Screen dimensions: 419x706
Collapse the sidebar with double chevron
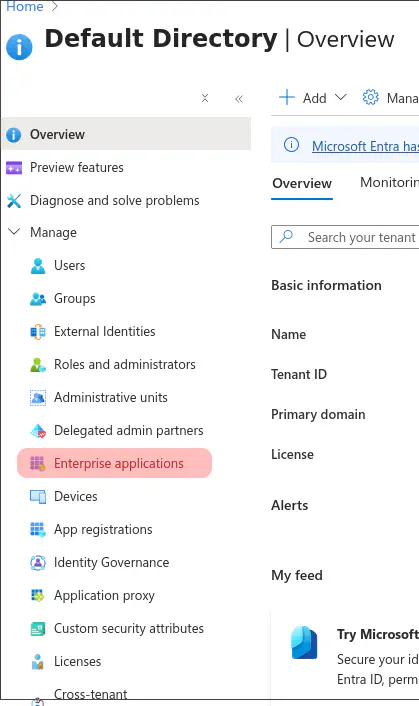point(239,99)
